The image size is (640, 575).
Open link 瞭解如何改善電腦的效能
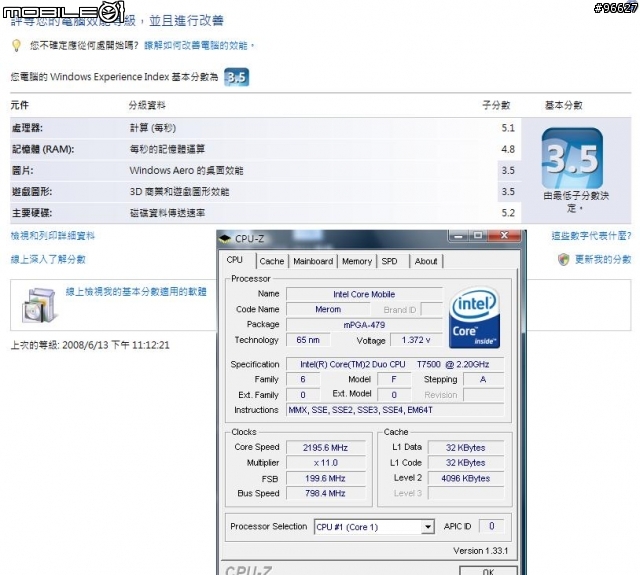[x=198, y=45]
